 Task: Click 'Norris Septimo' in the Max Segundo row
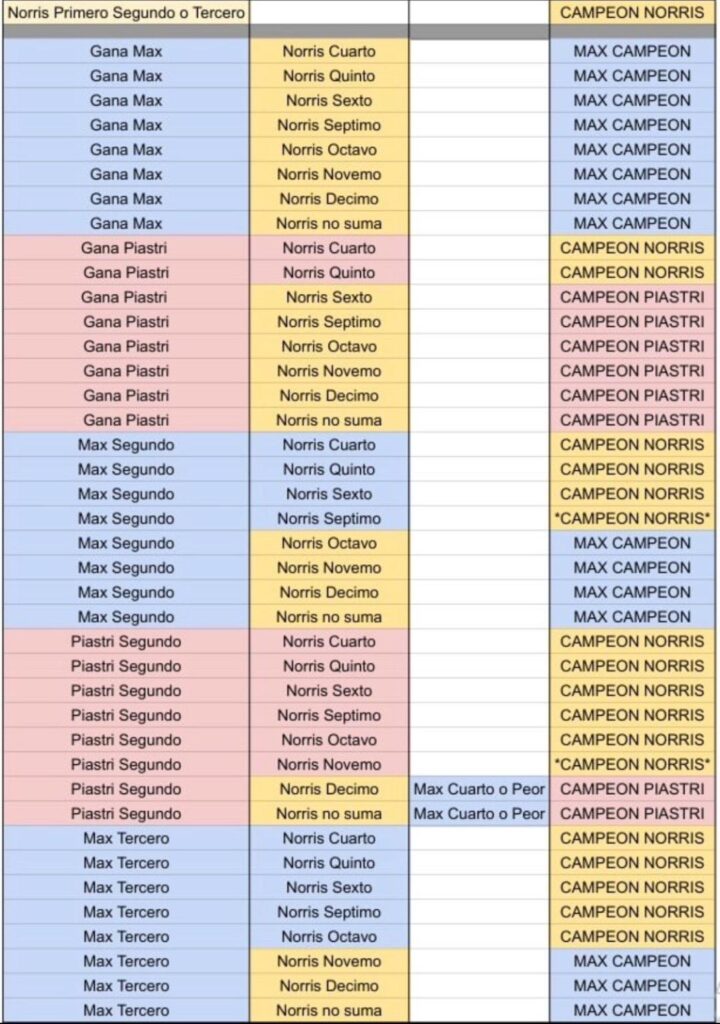329,518
